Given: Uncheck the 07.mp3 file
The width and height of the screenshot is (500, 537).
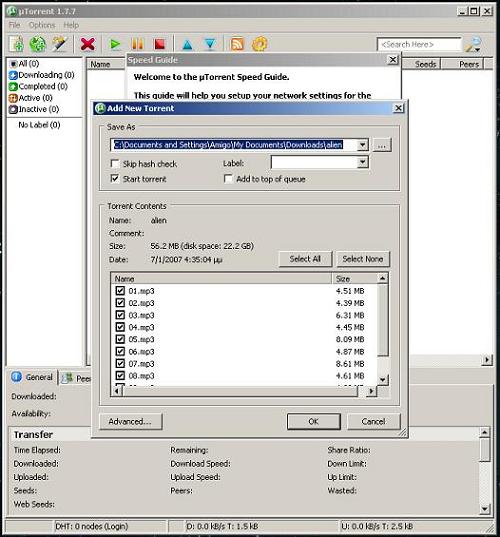Looking at the screenshot, I should pos(120,363).
